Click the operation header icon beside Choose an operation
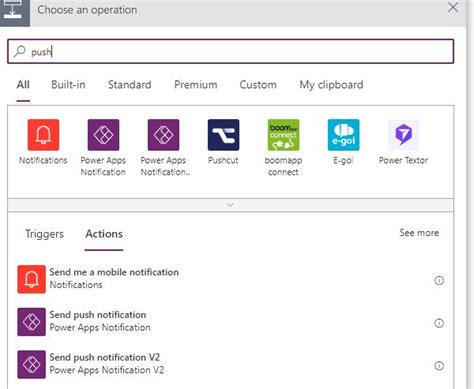 (x=15, y=13)
